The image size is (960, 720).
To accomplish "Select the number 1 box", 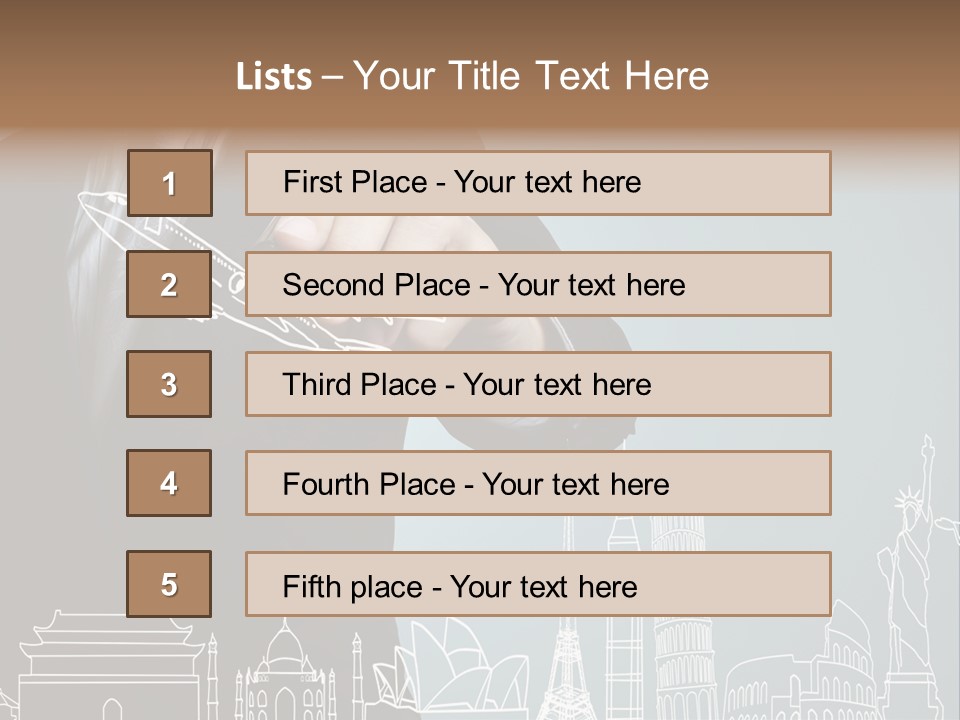I will [169, 183].
